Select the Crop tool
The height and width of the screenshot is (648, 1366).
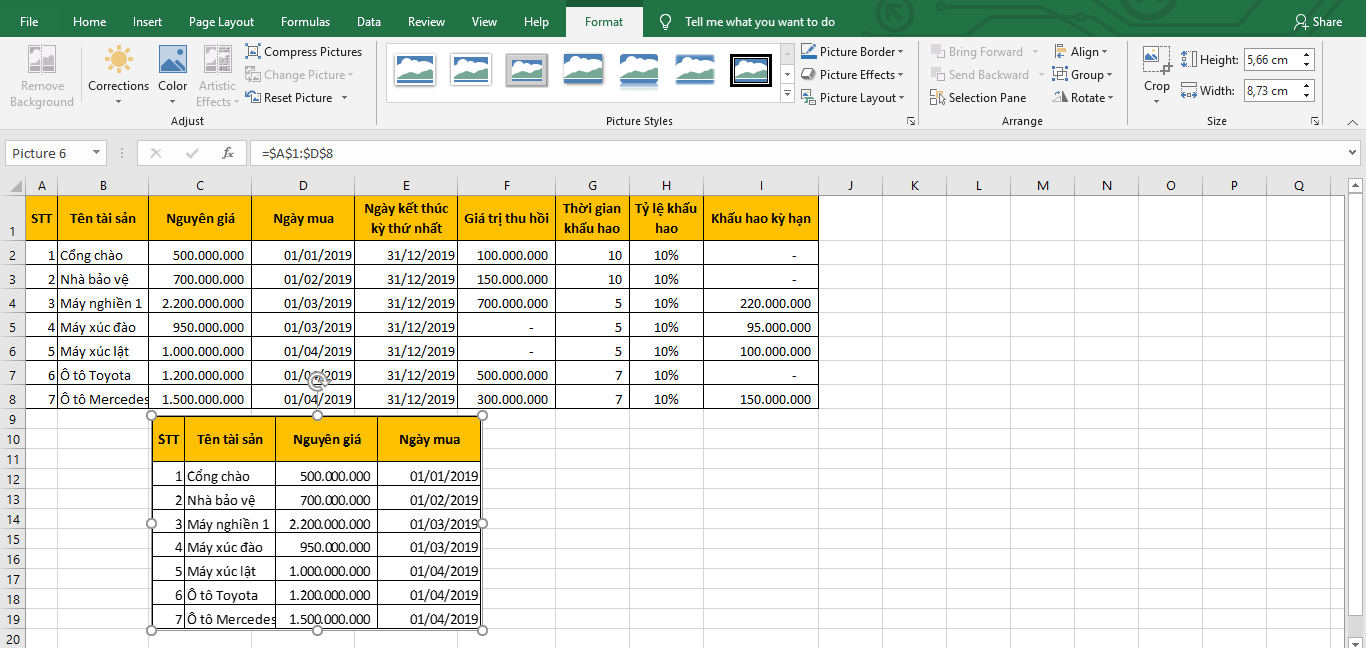click(x=1157, y=62)
